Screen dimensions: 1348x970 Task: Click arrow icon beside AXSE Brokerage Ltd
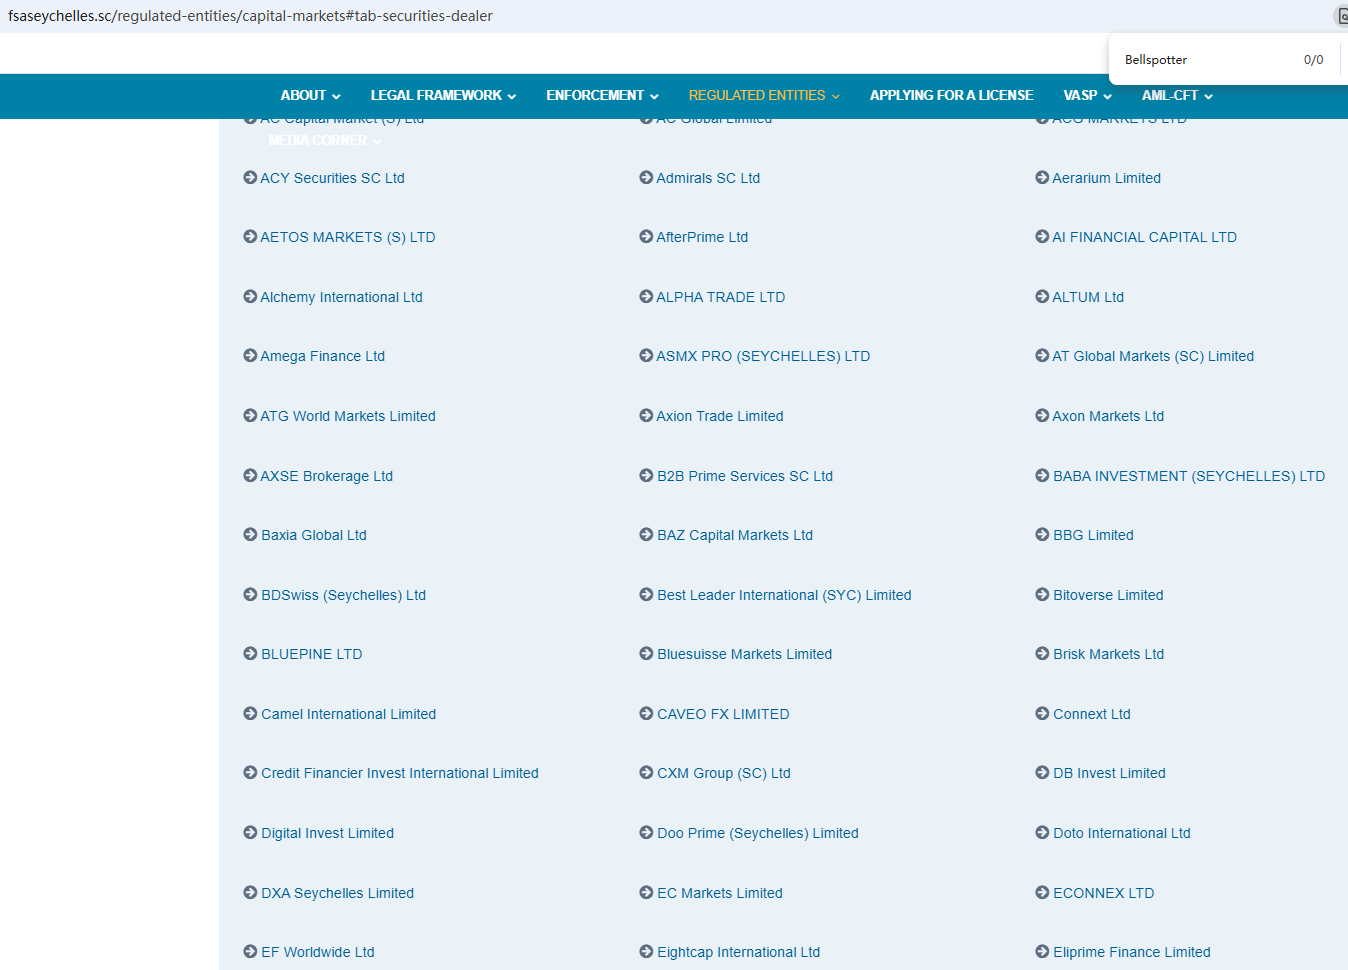[250, 475]
